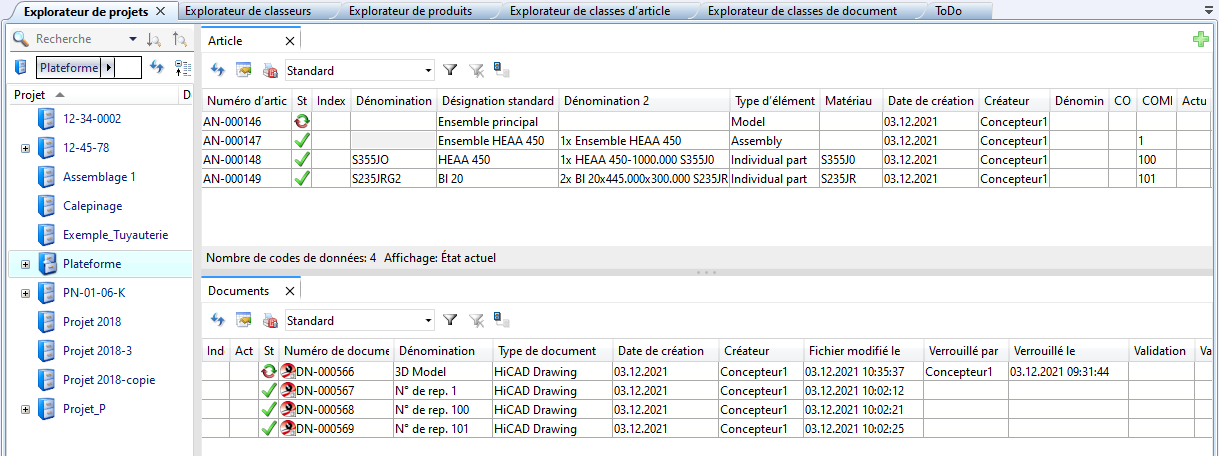Screen dimensions: 1219x456
Task: Click the print/export icon in the Documents toolbar
Action: (x=269, y=320)
